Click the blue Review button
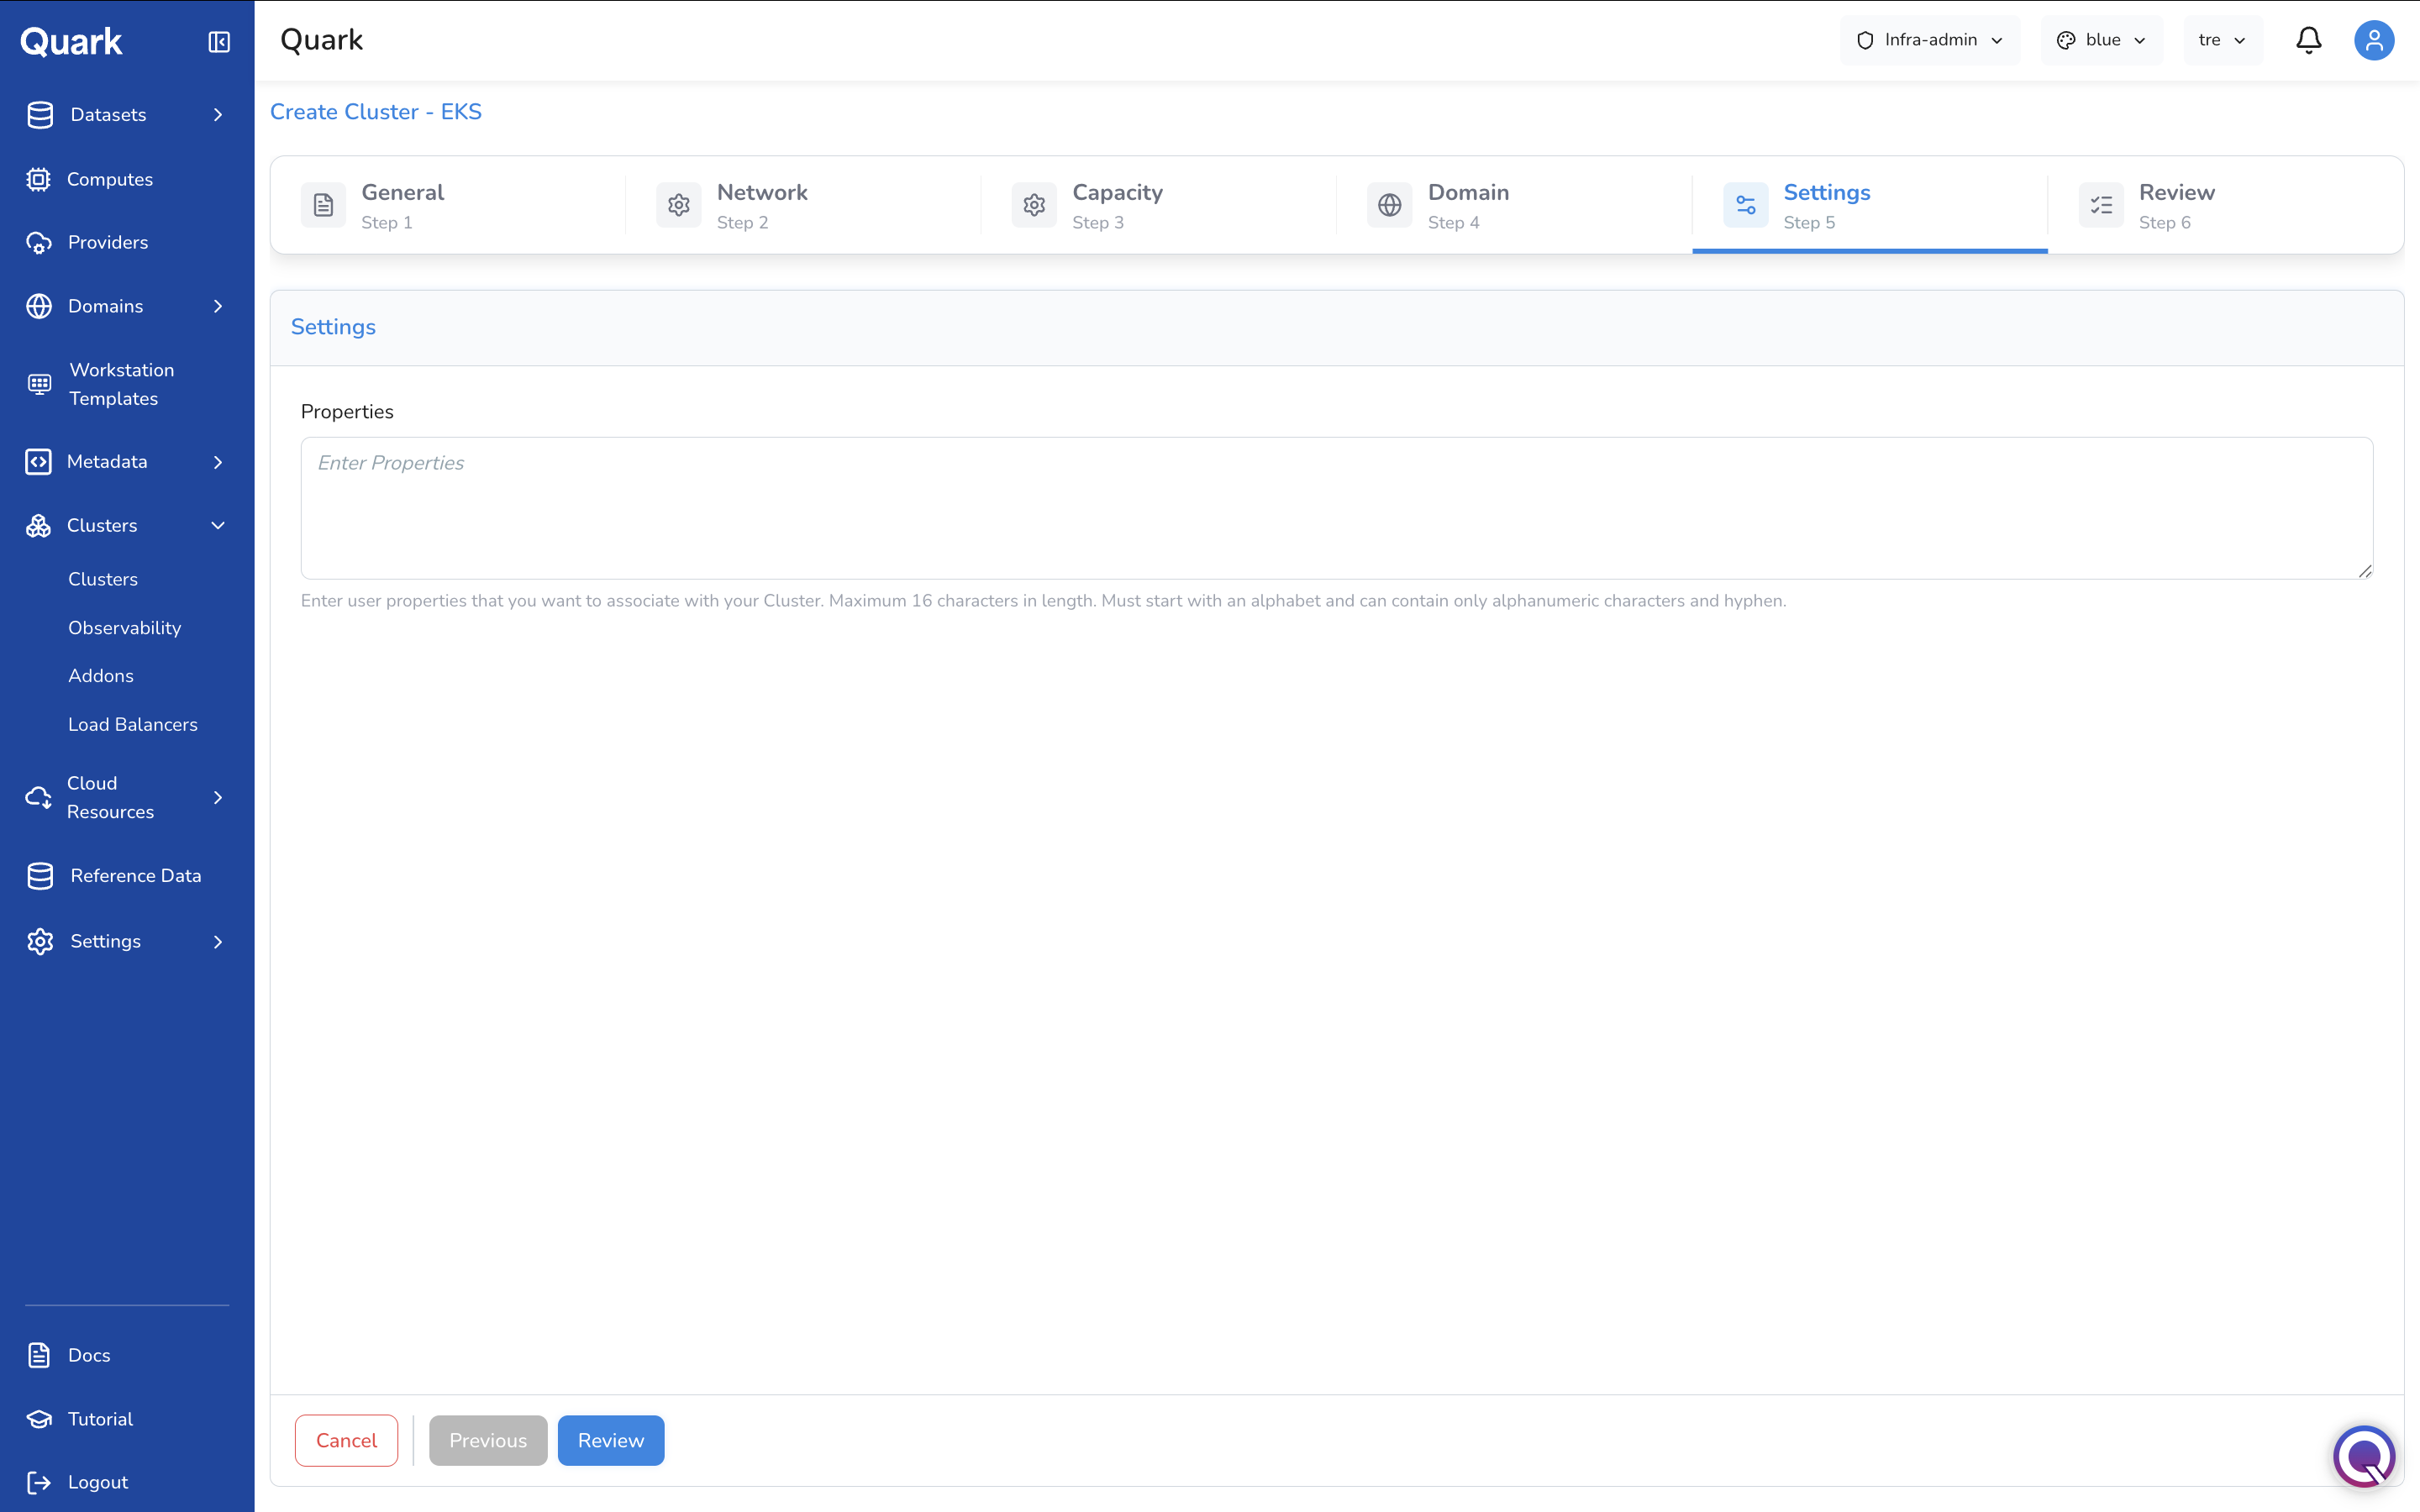The width and height of the screenshot is (2420, 1512). (x=611, y=1440)
